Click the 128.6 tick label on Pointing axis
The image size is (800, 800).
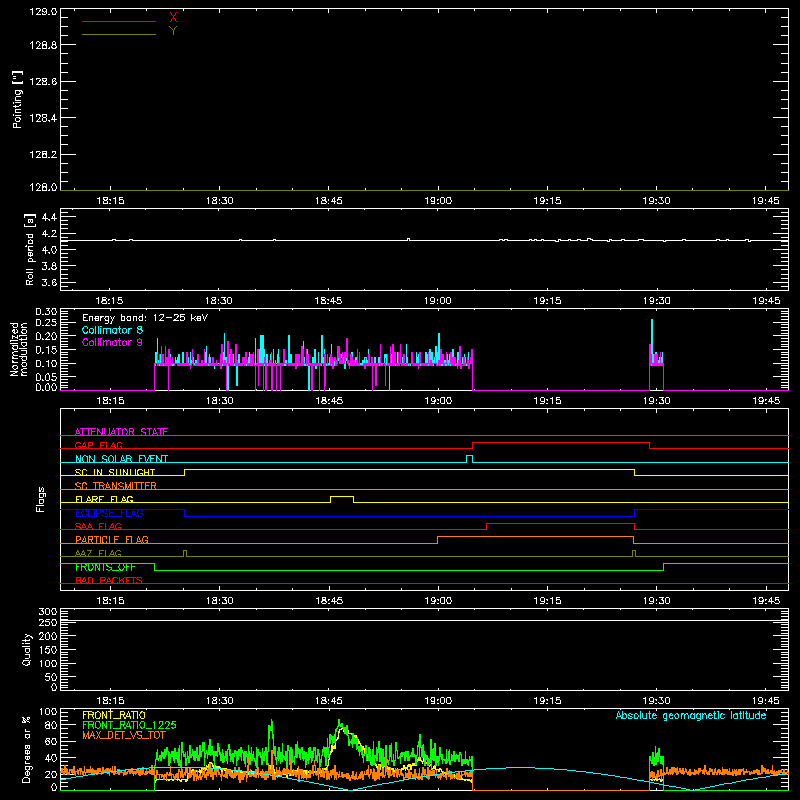43,82
